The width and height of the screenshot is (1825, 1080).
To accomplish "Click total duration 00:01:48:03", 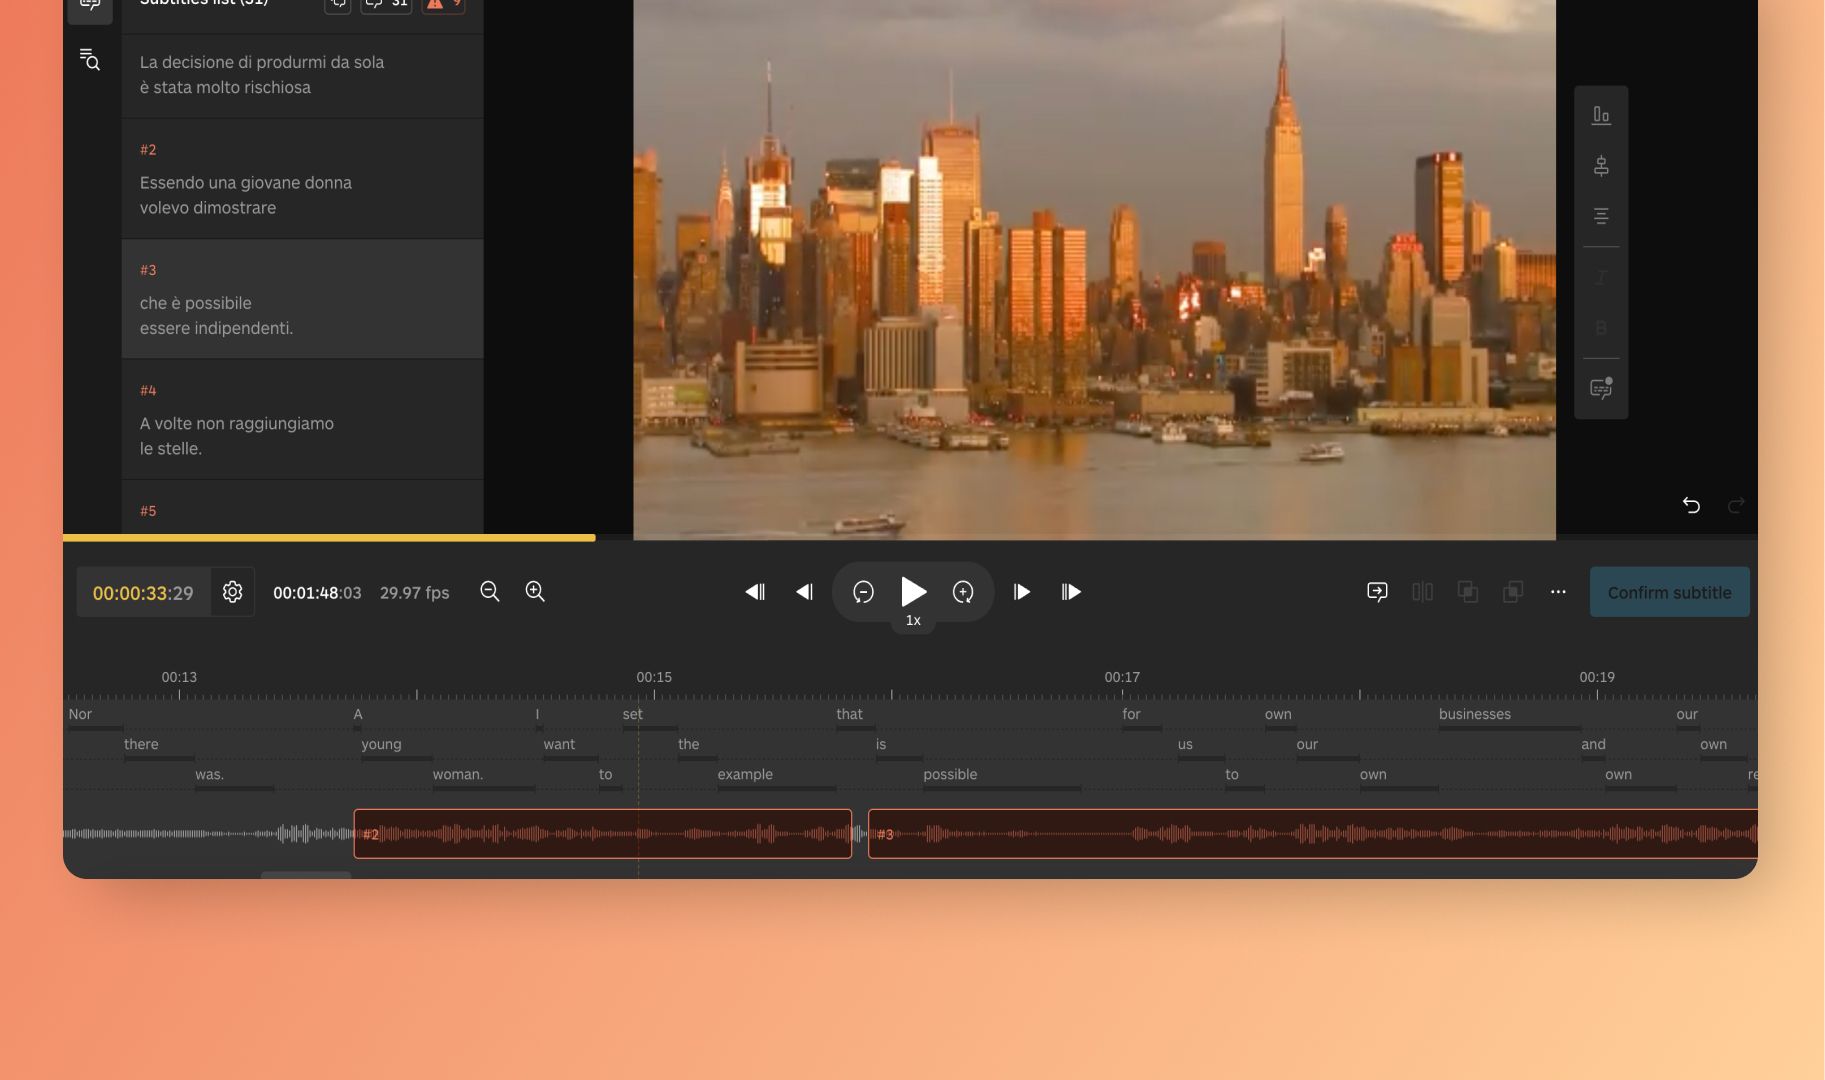I will (x=317, y=593).
